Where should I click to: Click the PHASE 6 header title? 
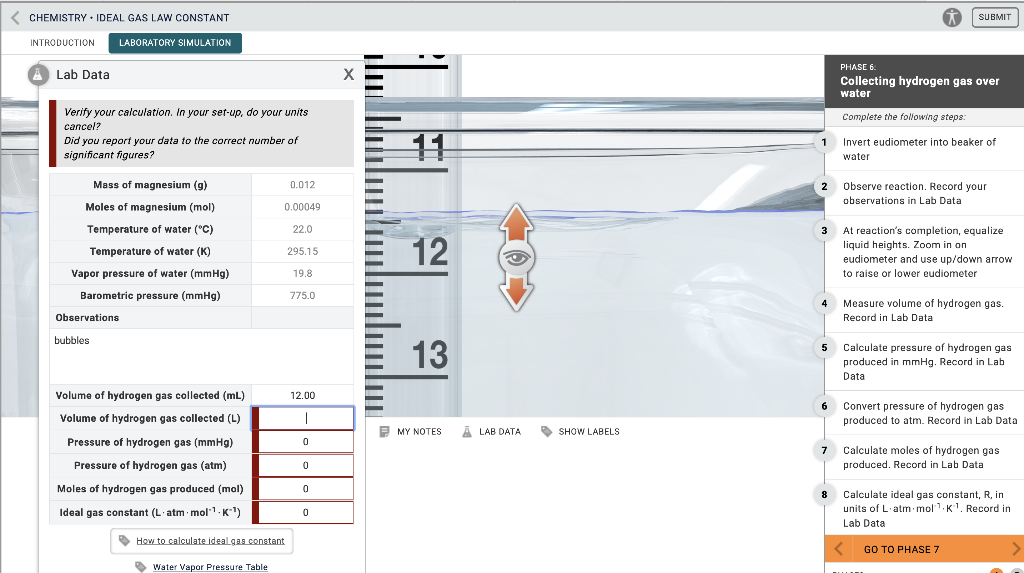pos(920,87)
